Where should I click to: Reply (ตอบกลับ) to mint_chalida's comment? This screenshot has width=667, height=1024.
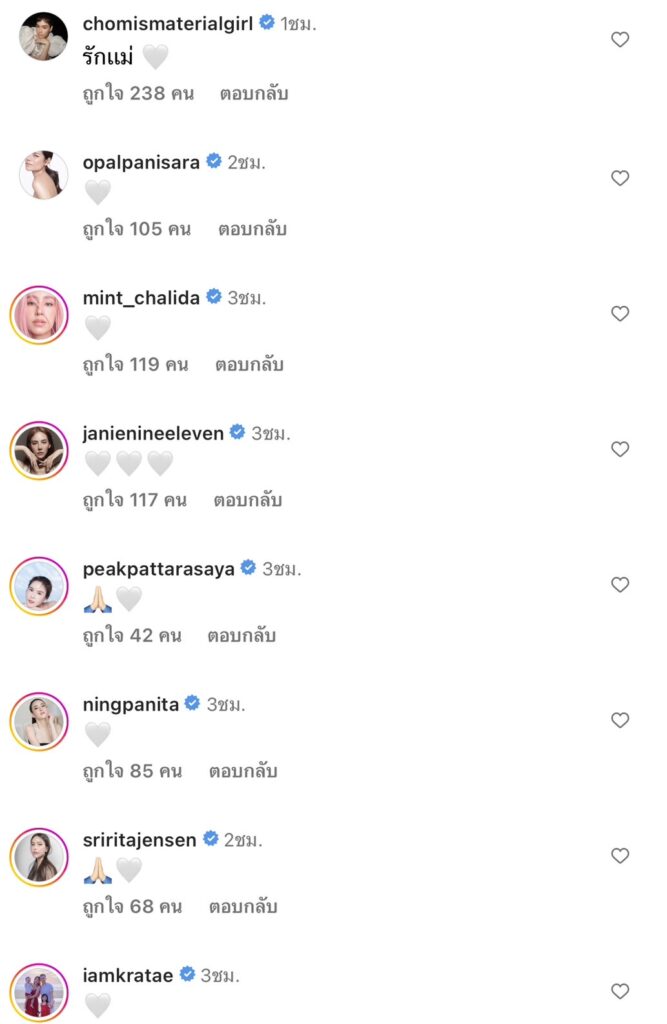[x=249, y=365]
